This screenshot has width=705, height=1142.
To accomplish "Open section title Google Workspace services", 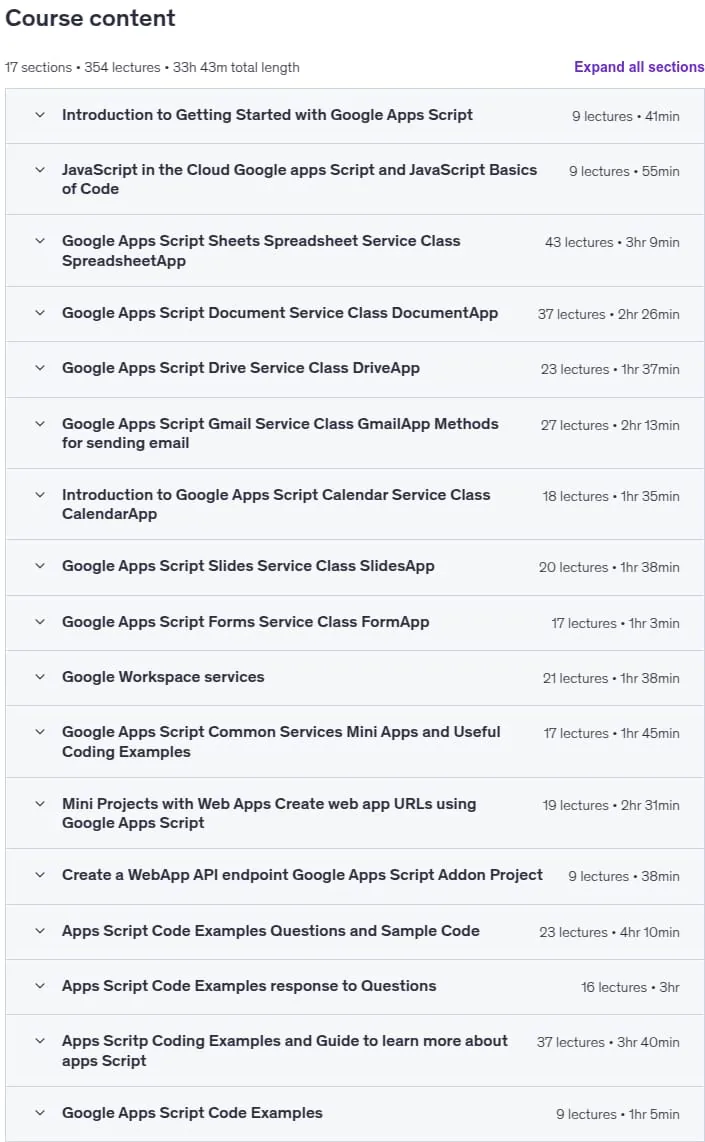I will point(163,677).
